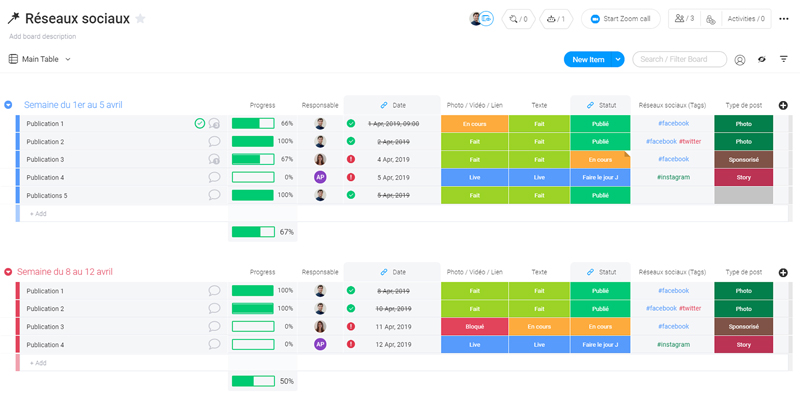Star the Réseaux sociaux board as favorite
800x398 pixels.
click(140, 19)
